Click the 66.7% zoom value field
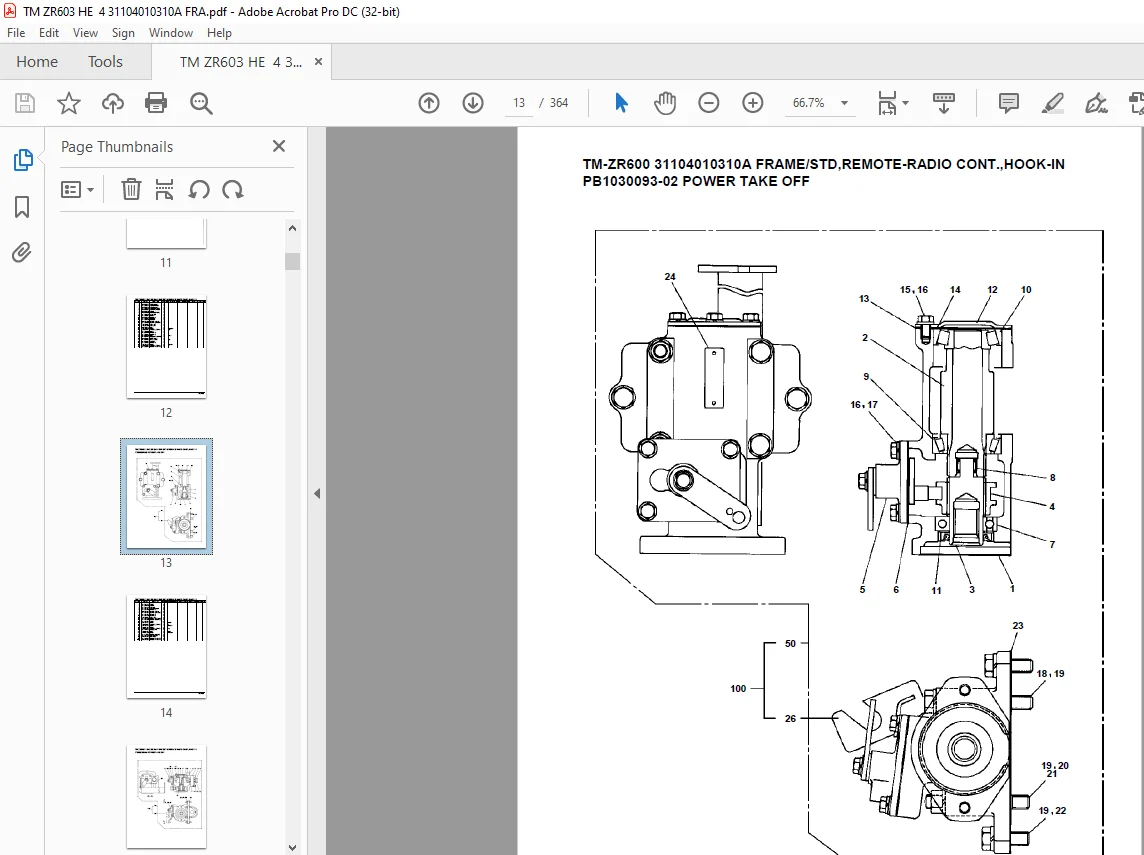The image size is (1144, 855). coord(808,103)
